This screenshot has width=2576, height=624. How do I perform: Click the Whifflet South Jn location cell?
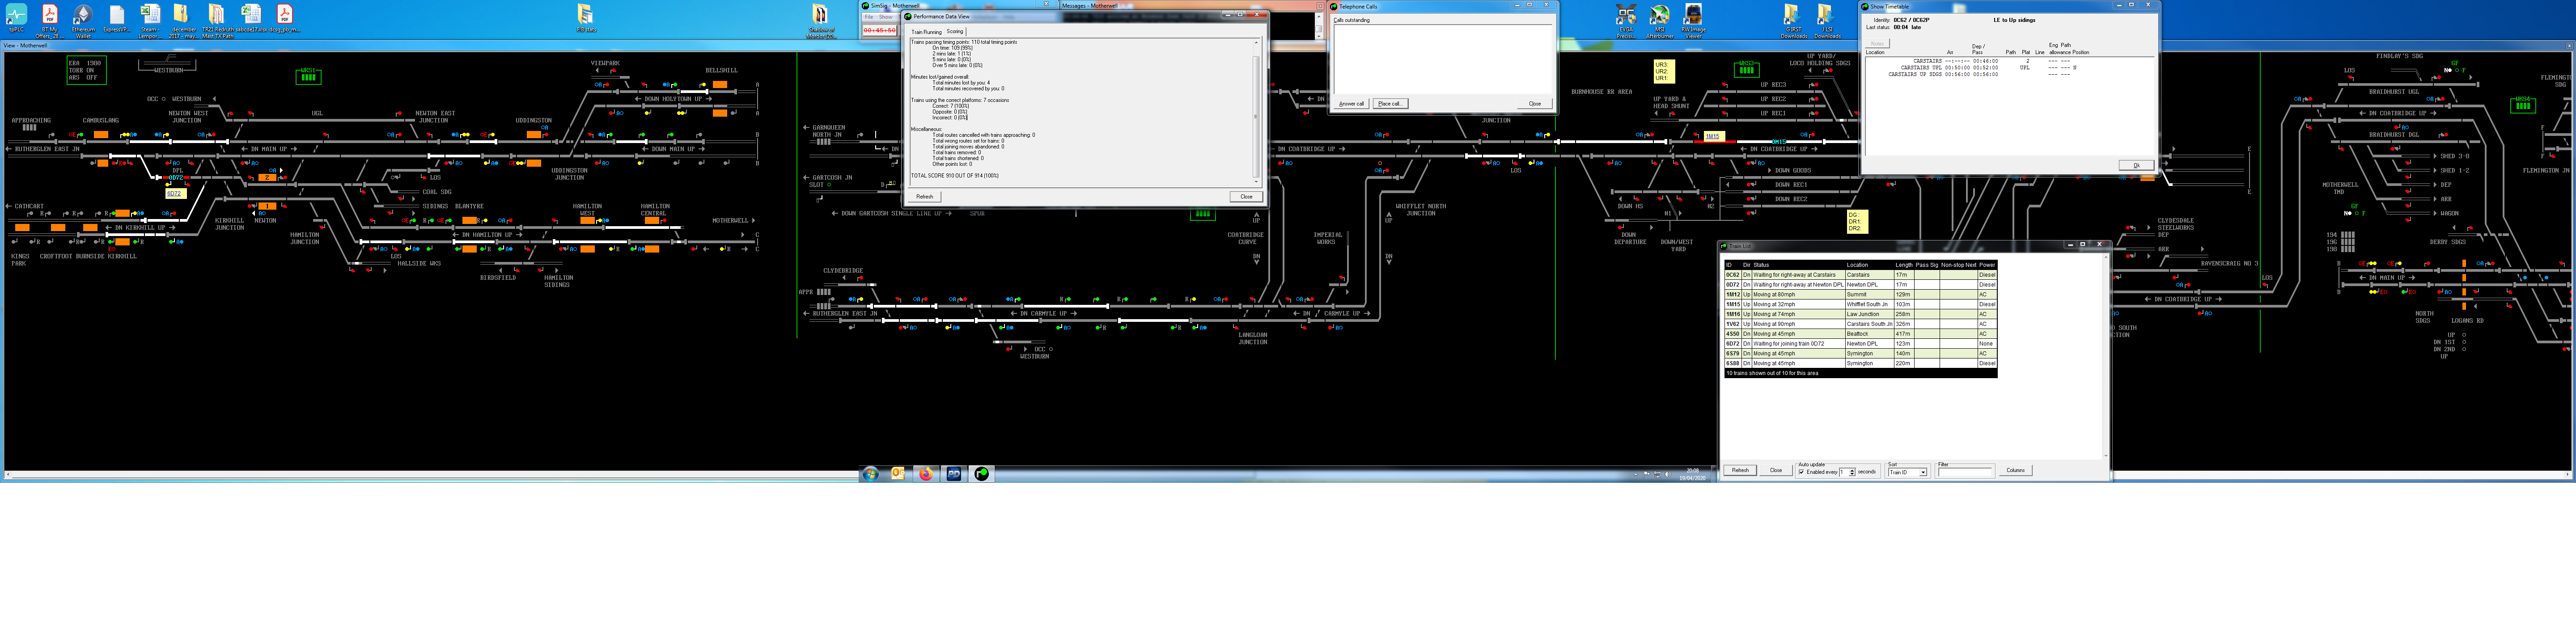[x=1869, y=305]
